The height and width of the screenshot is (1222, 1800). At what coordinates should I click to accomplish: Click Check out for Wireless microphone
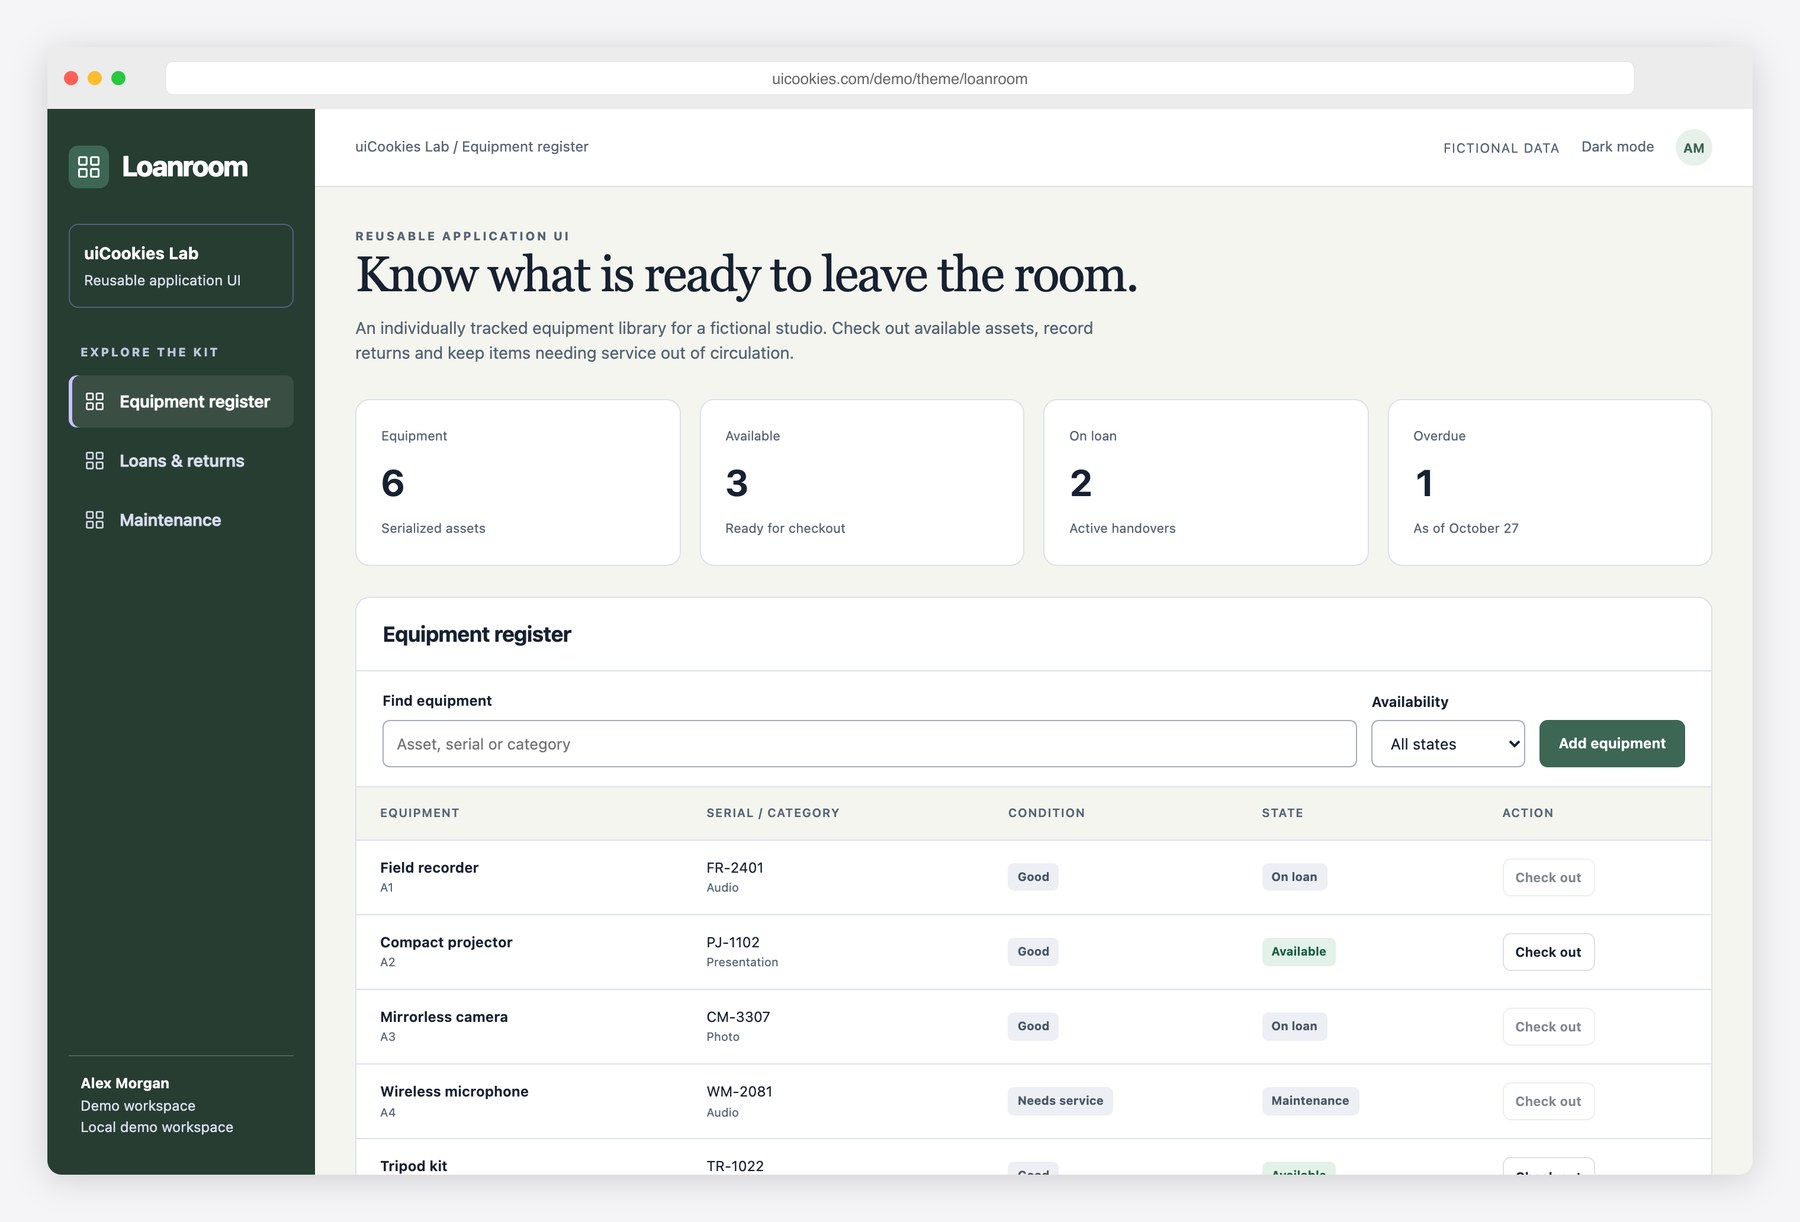click(x=1548, y=1102)
